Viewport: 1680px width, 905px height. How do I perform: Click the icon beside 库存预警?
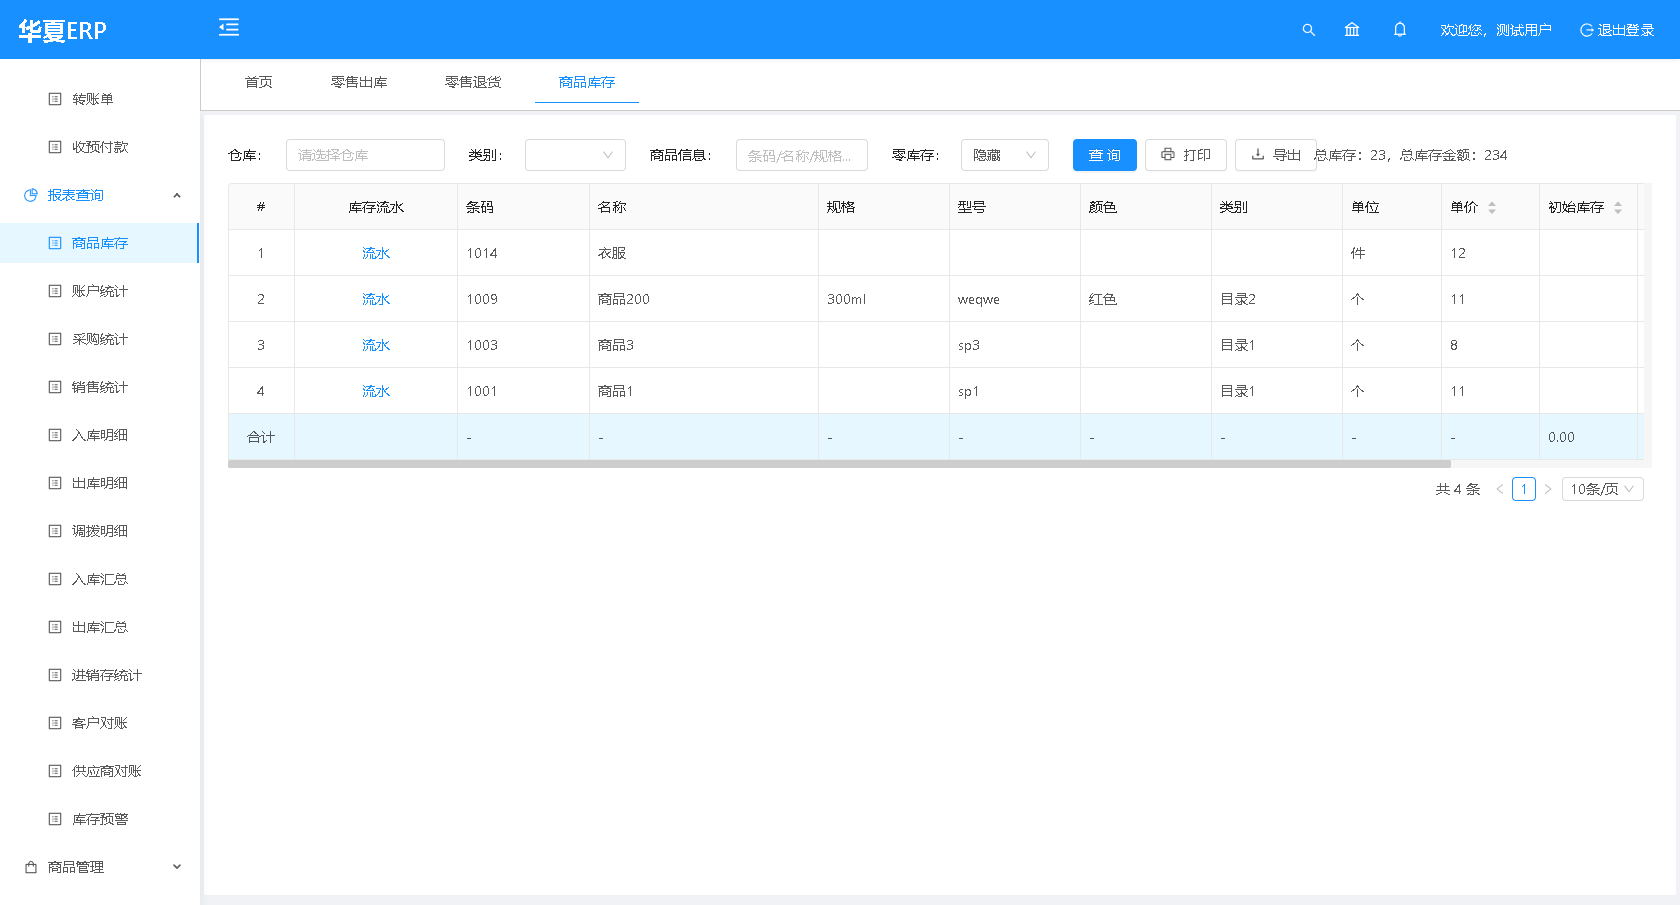tap(55, 819)
